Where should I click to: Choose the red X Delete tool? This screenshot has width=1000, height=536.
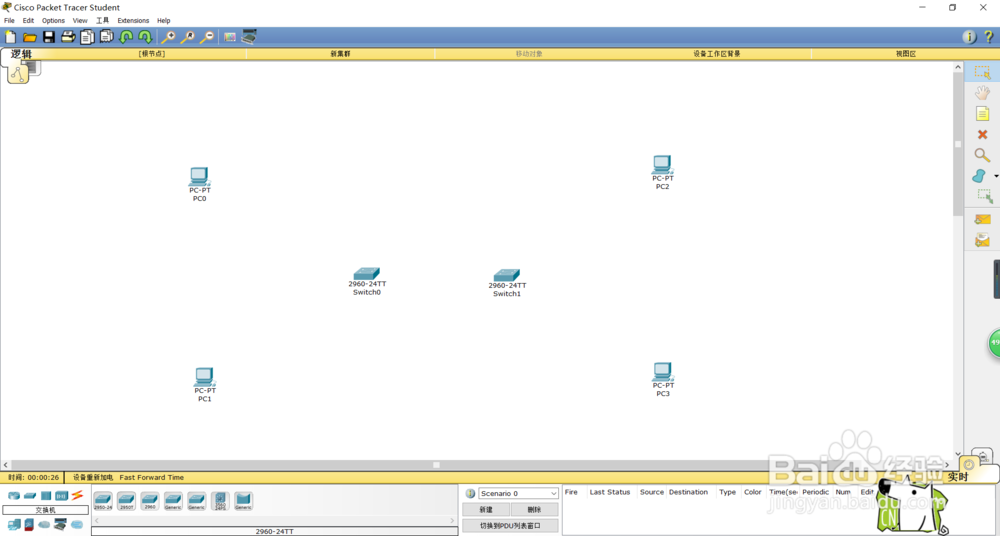(982, 135)
